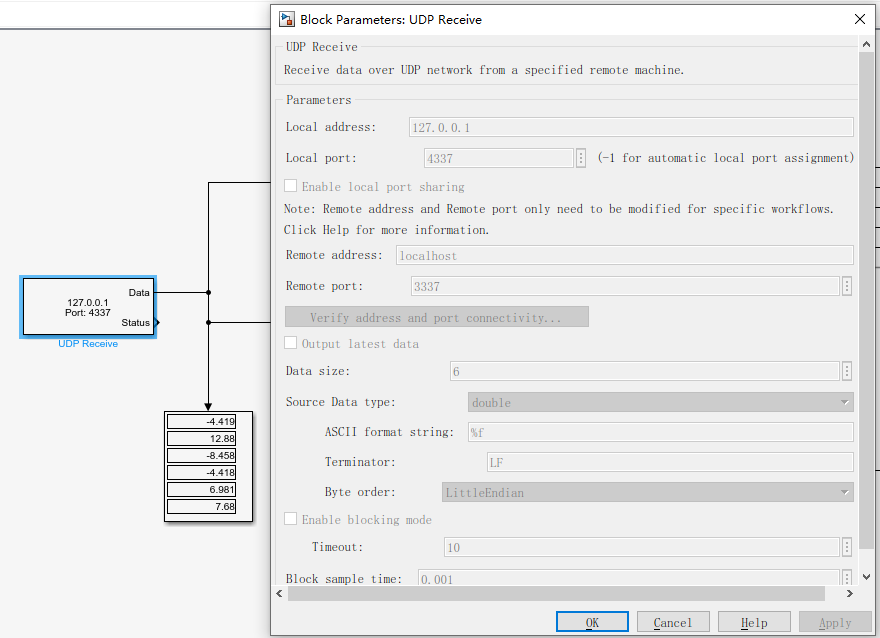Click the vertical scrollbar down arrow
The image size is (880, 638).
tap(866, 575)
